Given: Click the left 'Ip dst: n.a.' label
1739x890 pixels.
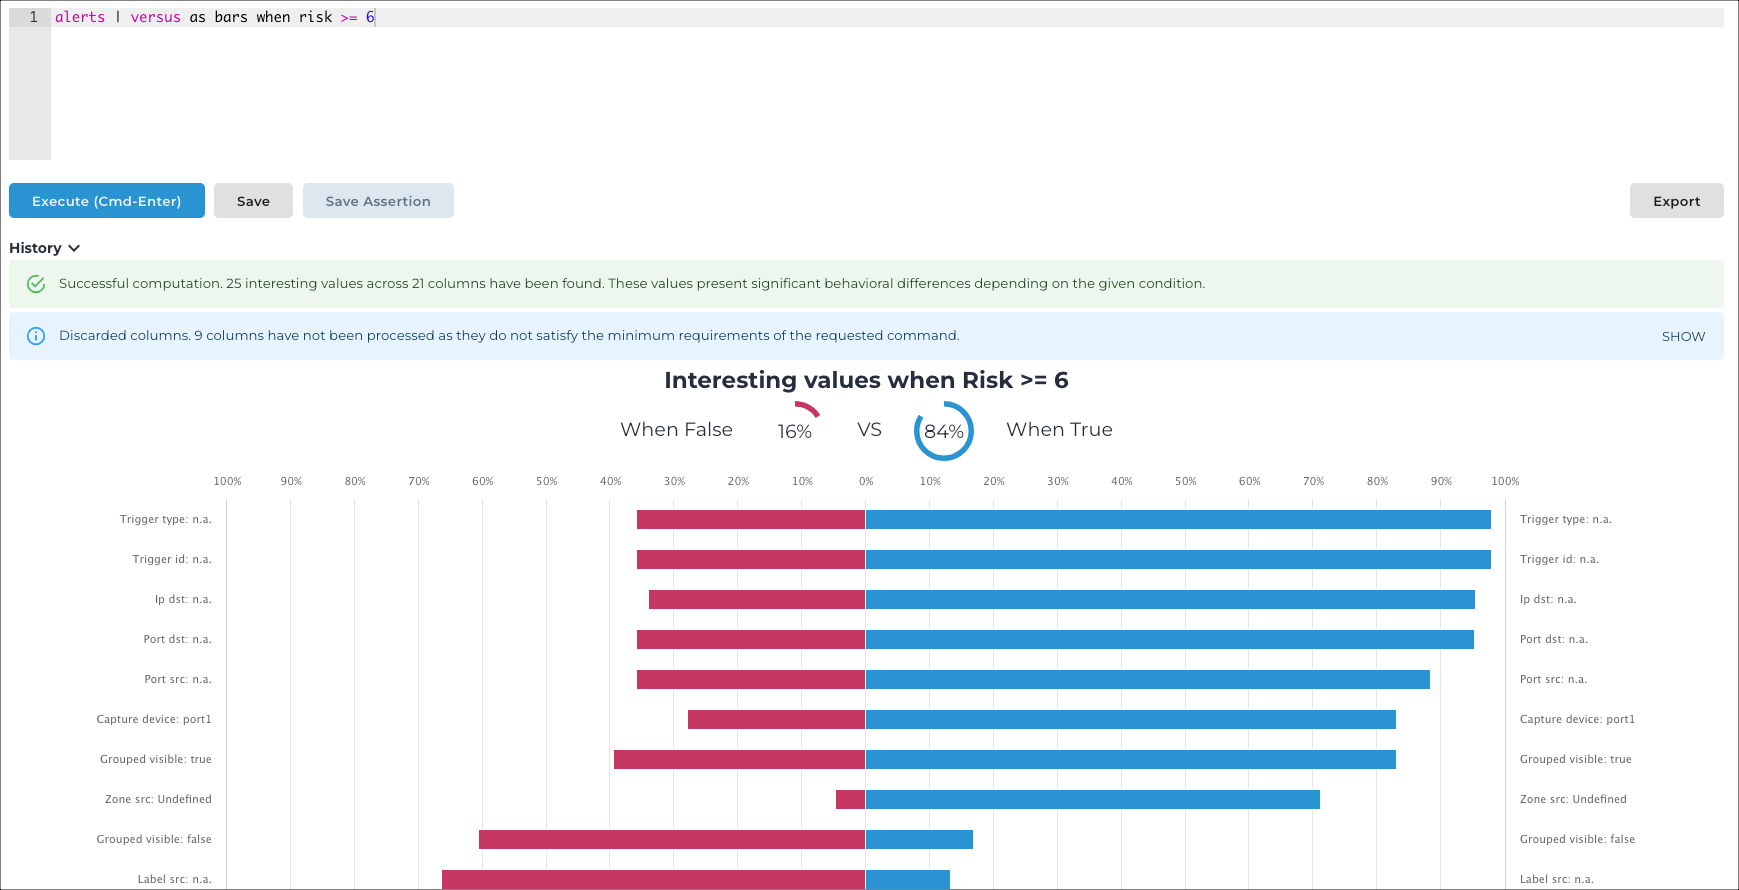Looking at the screenshot, I should pyautogui.click(x=183, y=599).
